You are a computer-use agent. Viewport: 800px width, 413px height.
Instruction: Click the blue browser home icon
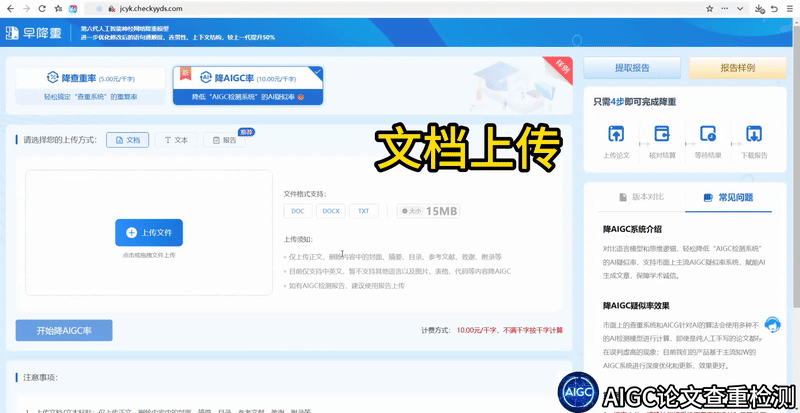point(73,9)
